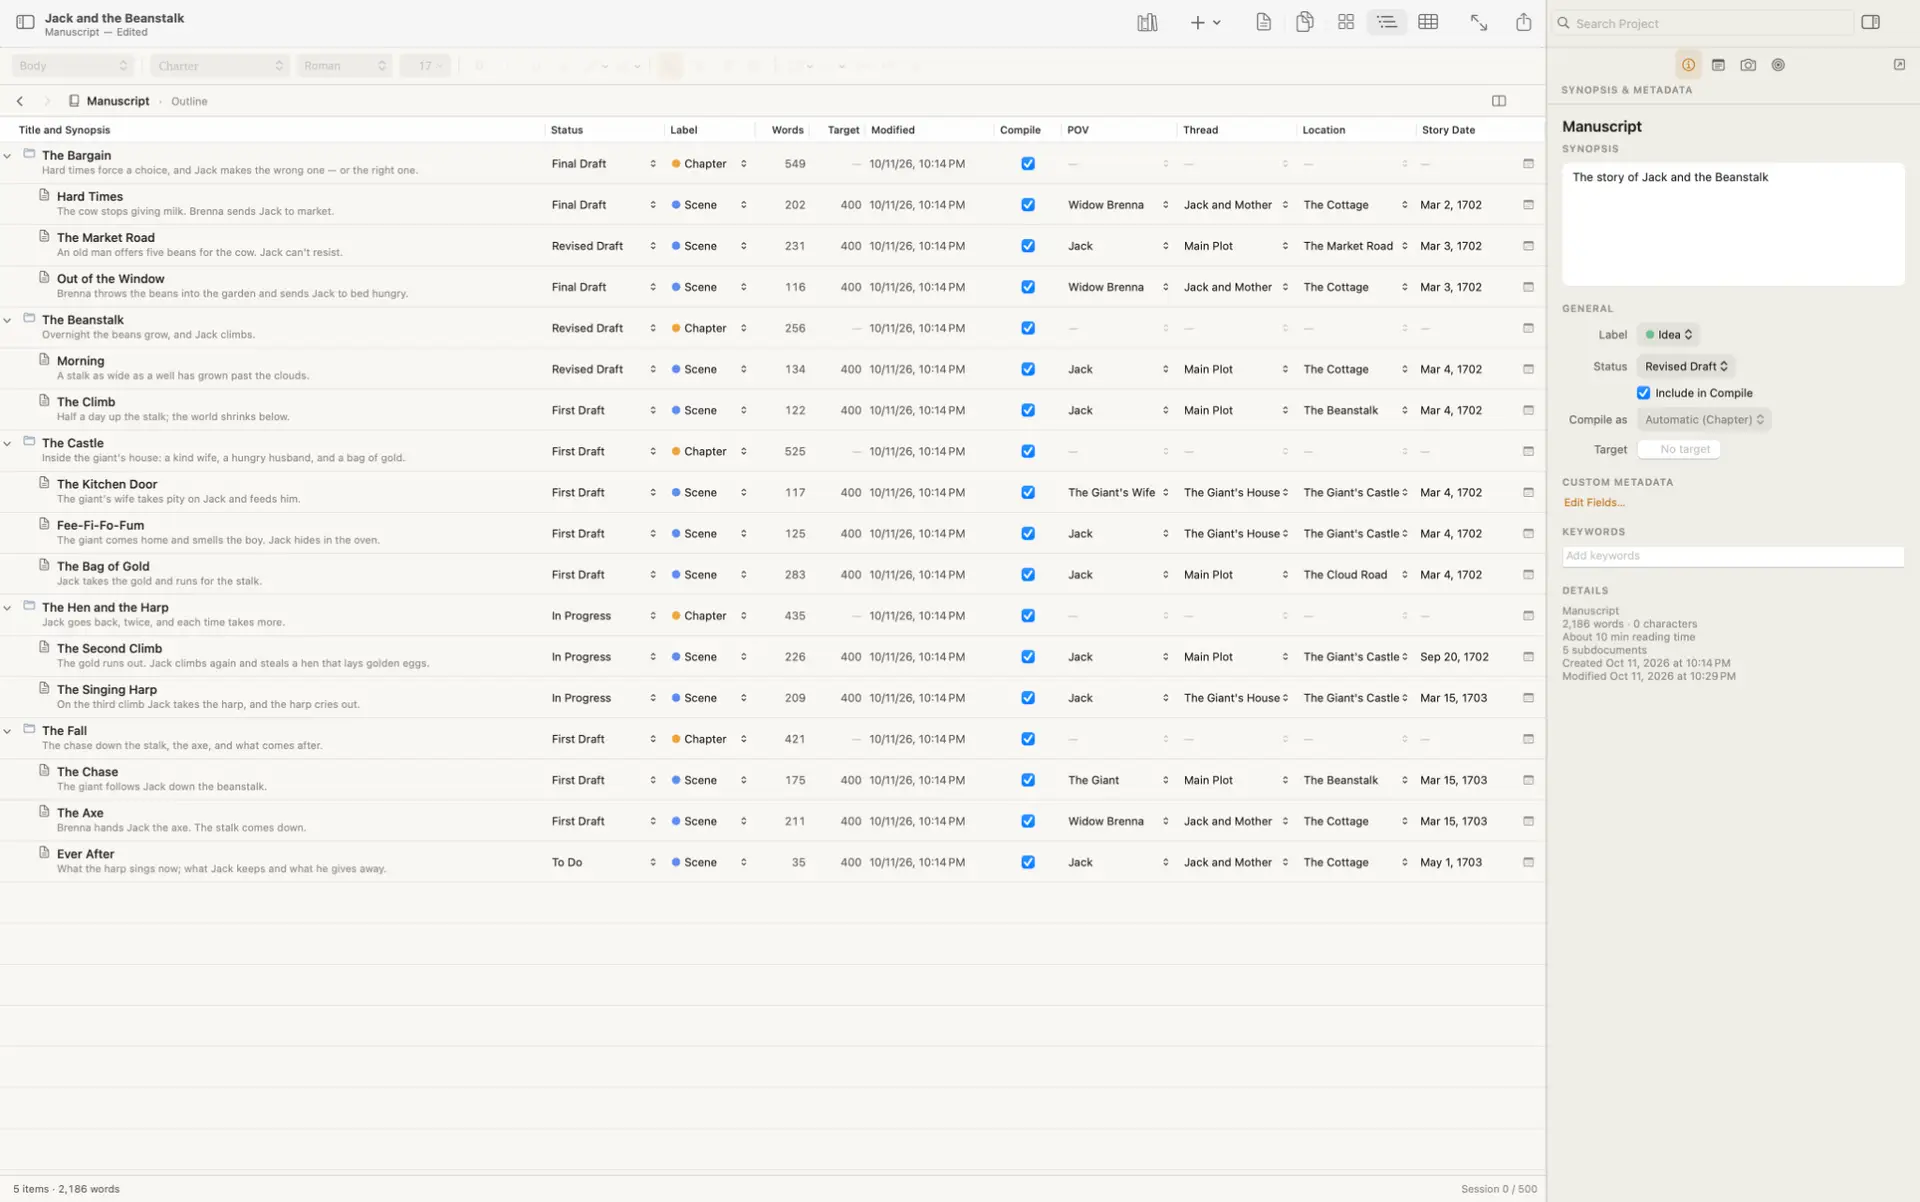Switch to the table grid view
The height and width of the screenshot is (1202, 1920).
click(x=1428, y=22)
